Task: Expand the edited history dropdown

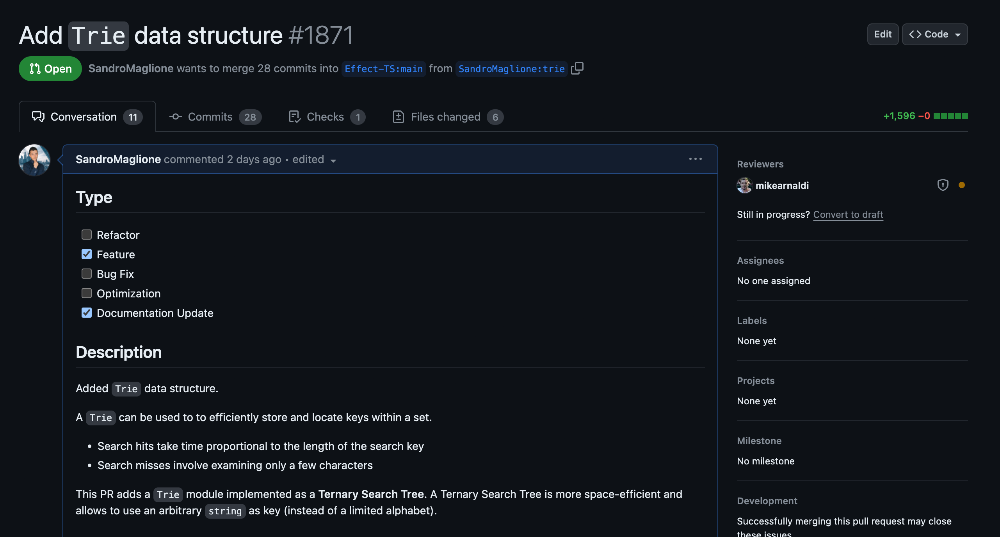Action: [315, 160]
